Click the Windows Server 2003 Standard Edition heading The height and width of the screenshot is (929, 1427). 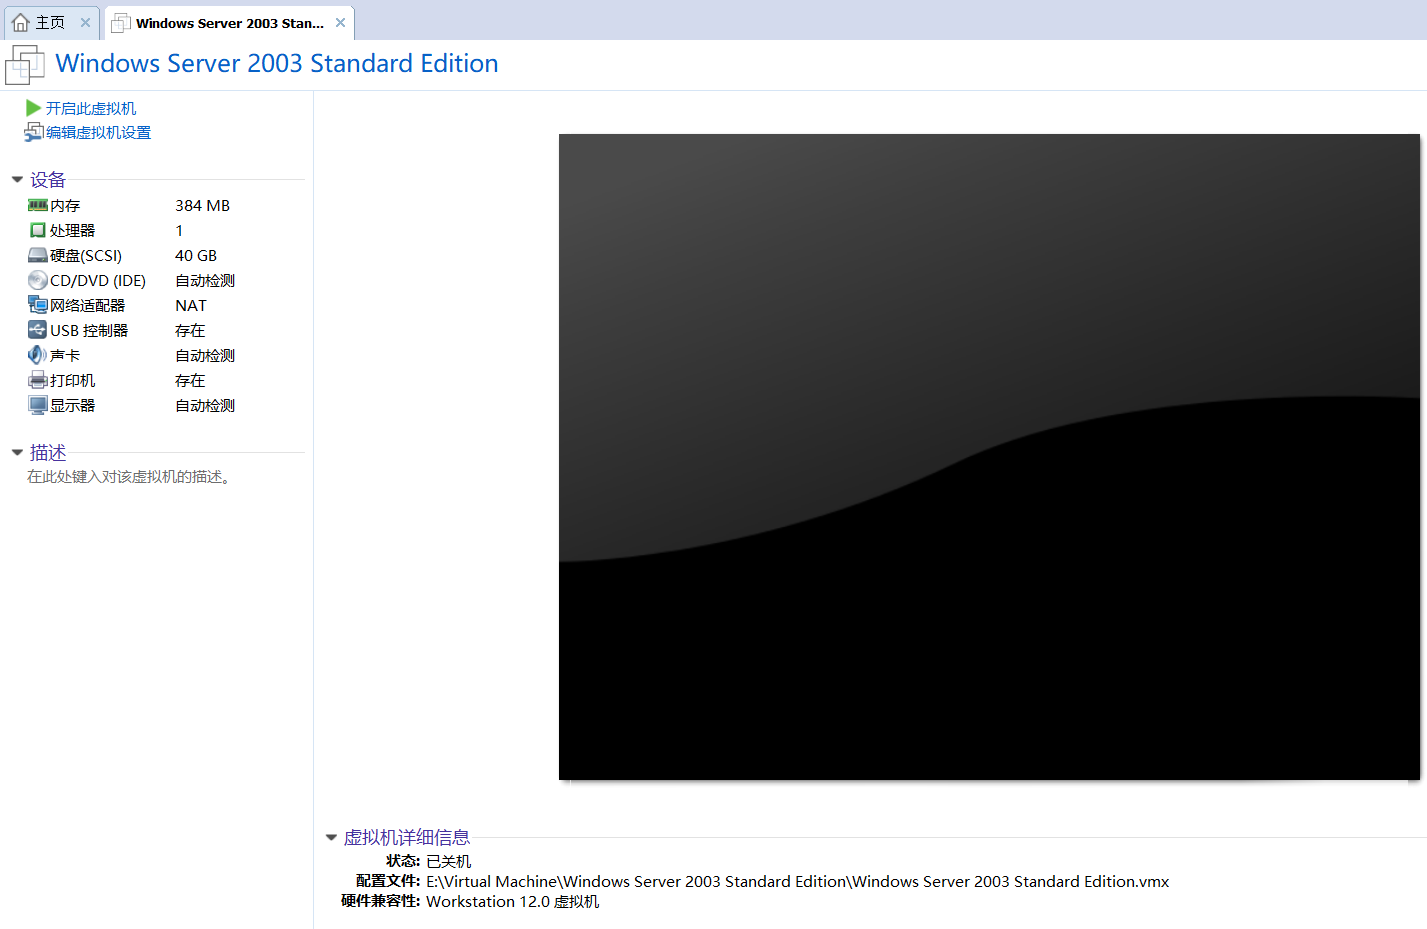[x=277, y=63]
